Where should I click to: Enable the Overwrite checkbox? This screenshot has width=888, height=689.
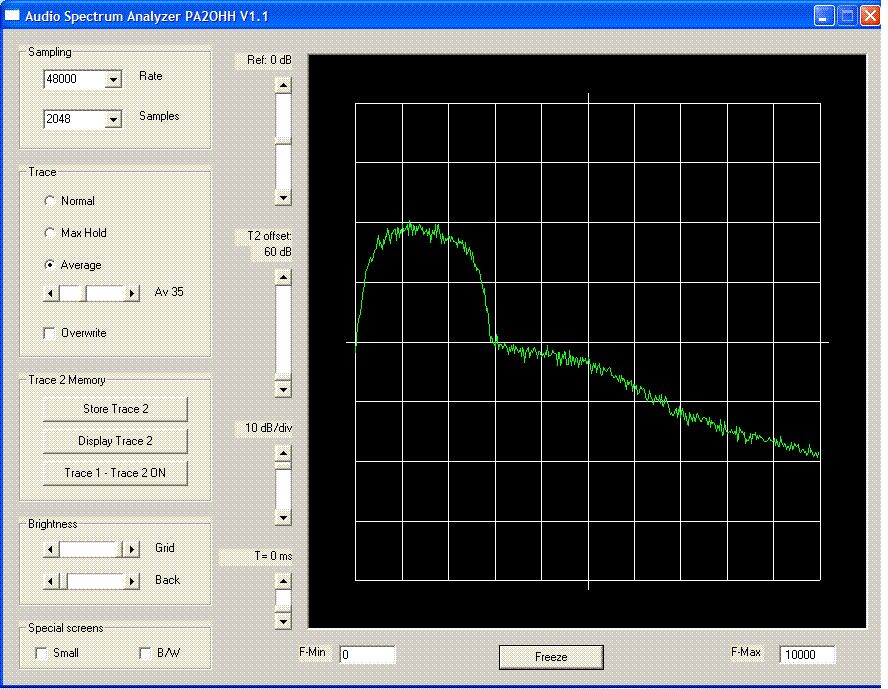tap(50, 333)
